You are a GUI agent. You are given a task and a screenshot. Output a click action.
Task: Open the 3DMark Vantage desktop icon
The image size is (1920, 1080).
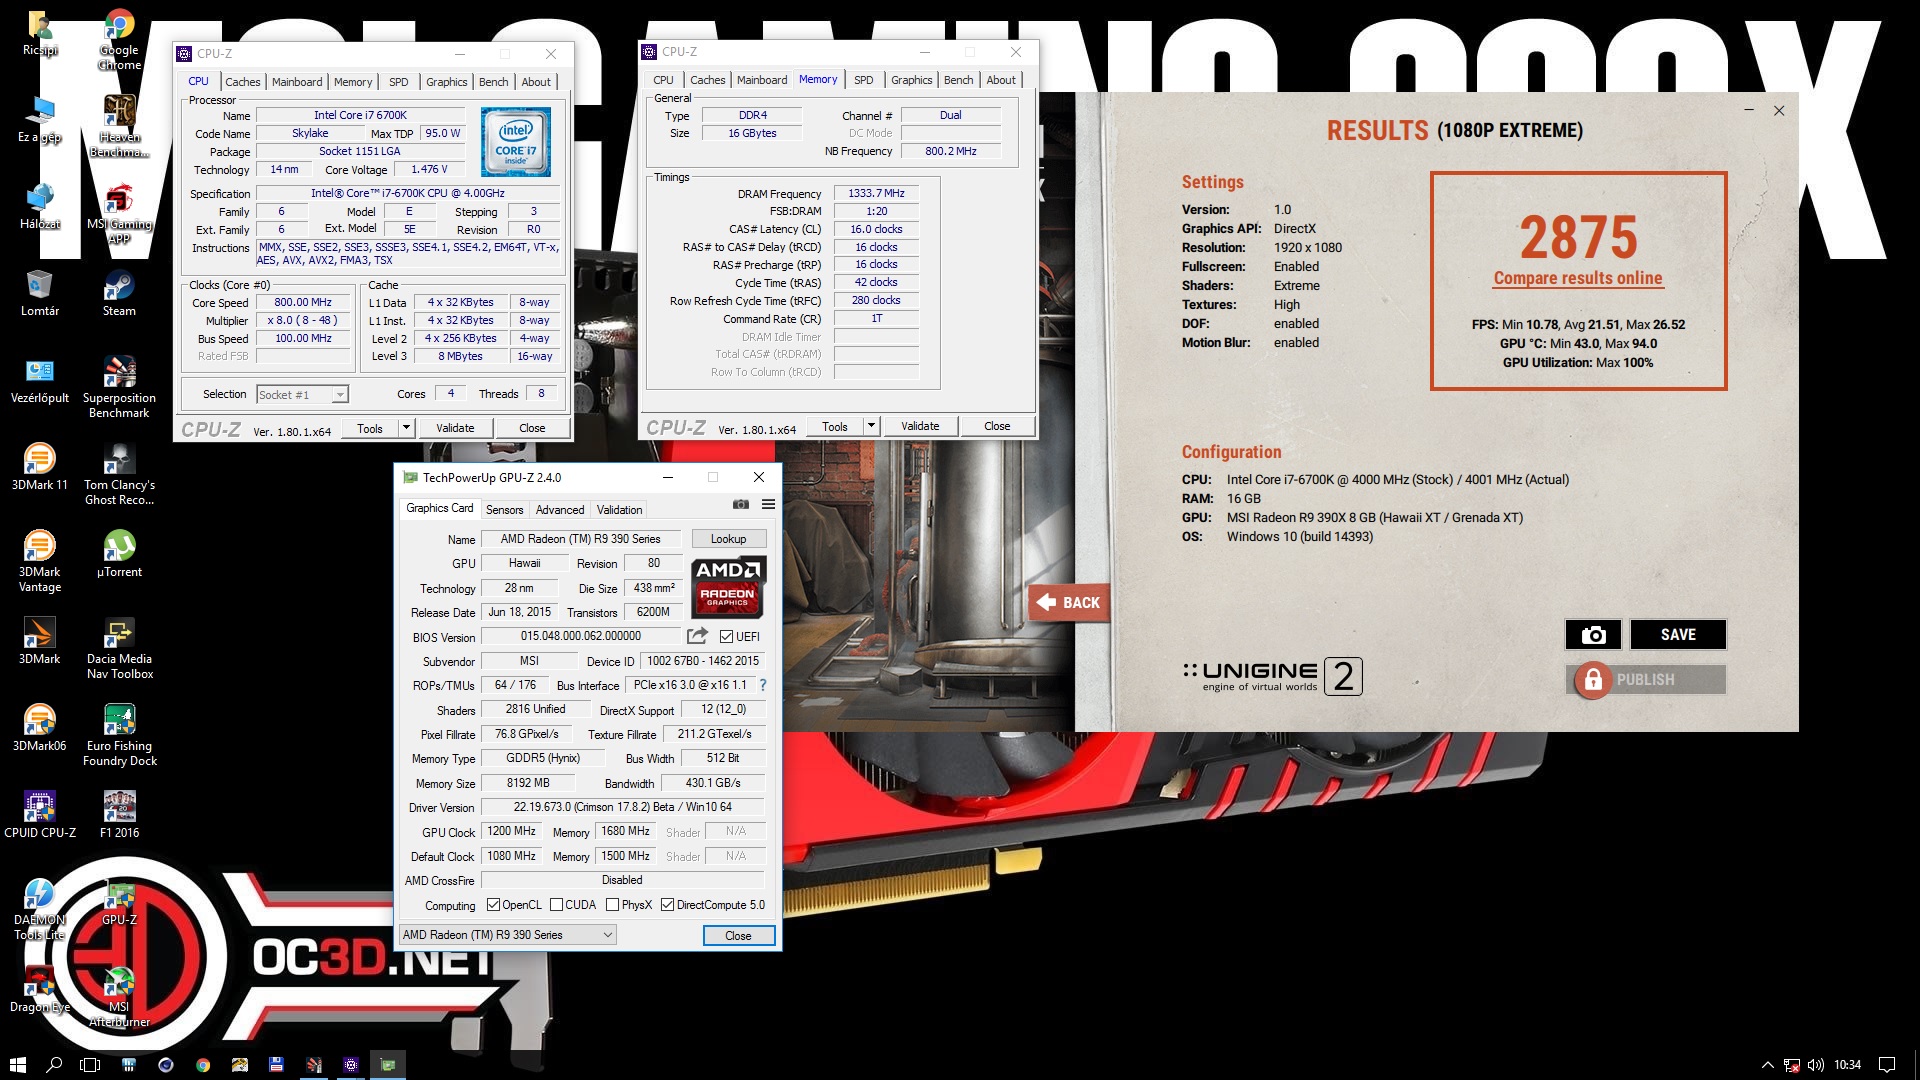click(x=40, y=562)
